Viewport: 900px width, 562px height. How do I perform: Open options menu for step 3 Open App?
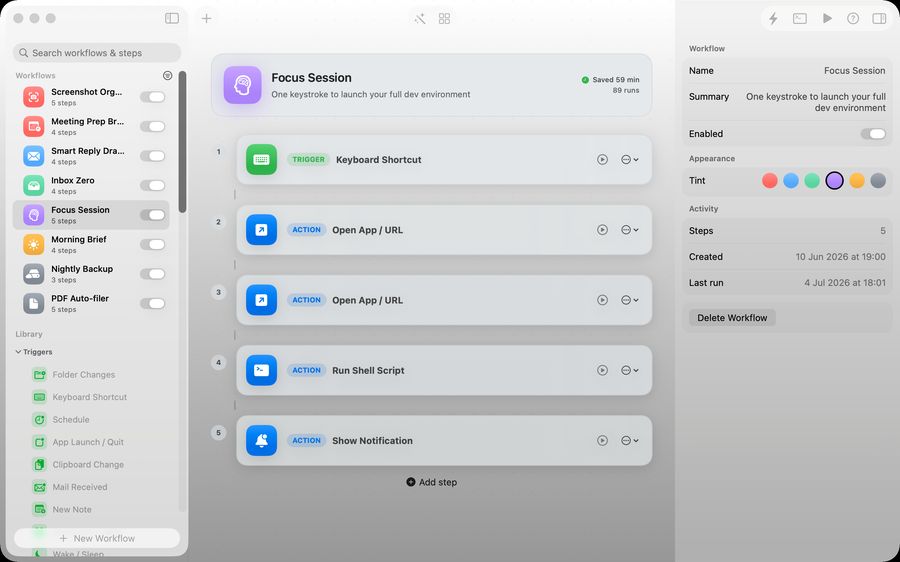click(x=630, y=300)
